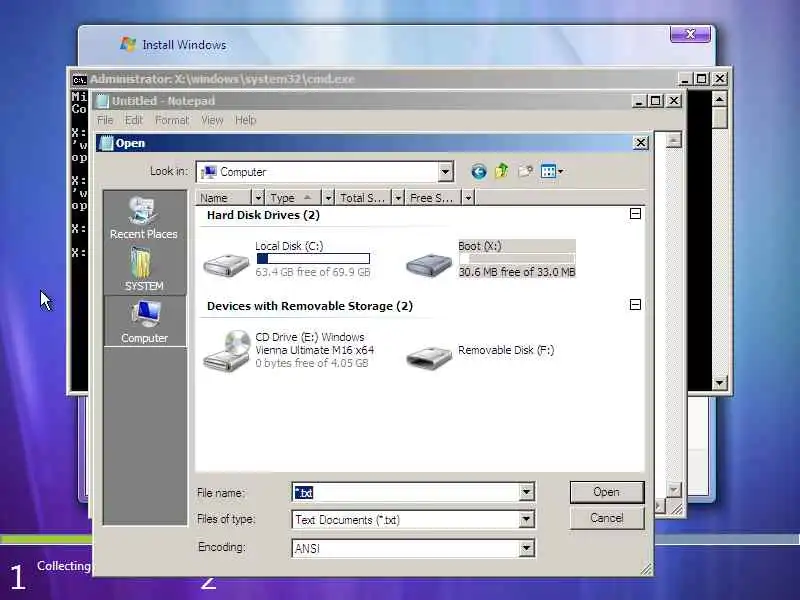Click the Notepad icon in Untitled title bar
The image size is (800, 600).
[103, 101]
